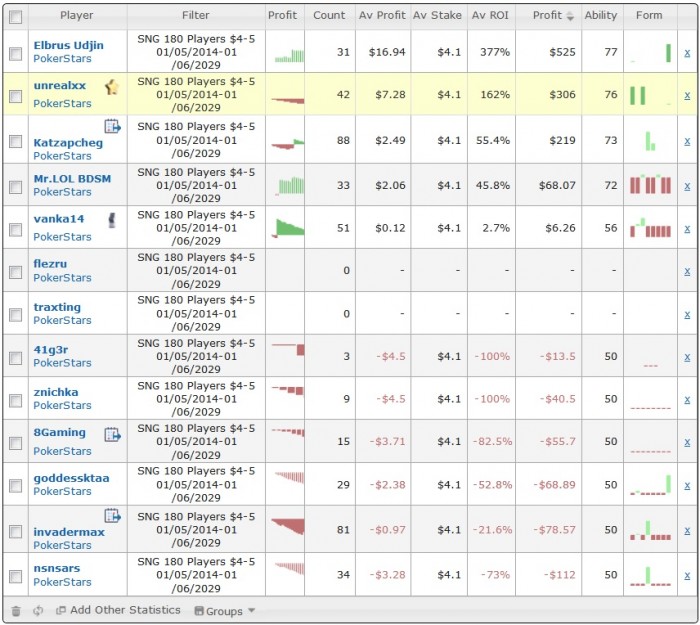Remove the znichka row with x
Viewport: 700px width, 625px height.
point(687,399)
